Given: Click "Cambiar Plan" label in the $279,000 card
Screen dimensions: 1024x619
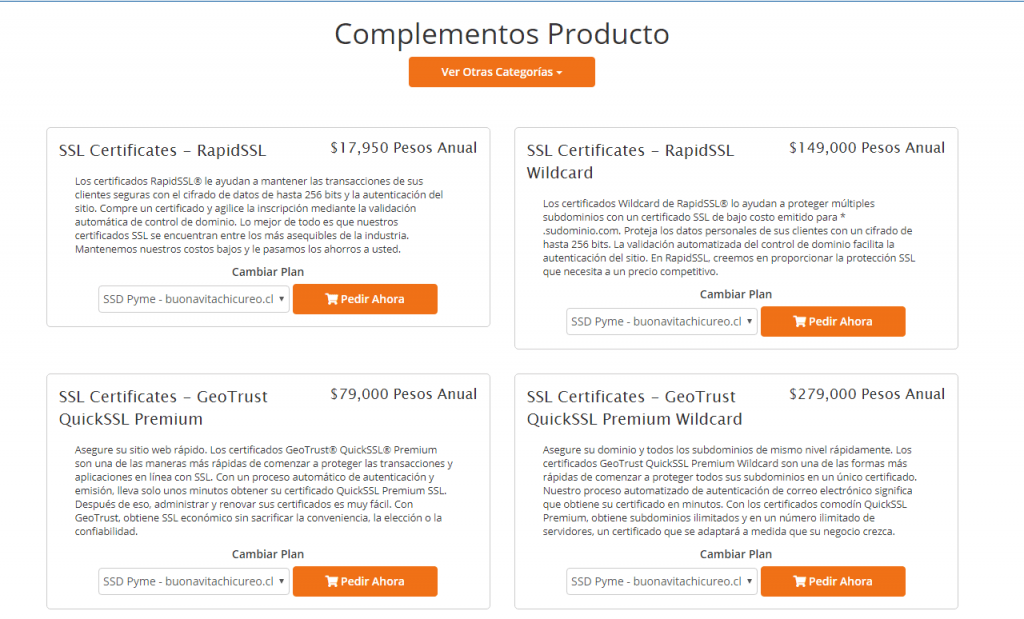Looking at the screenshot, I should tap(736, 554).
